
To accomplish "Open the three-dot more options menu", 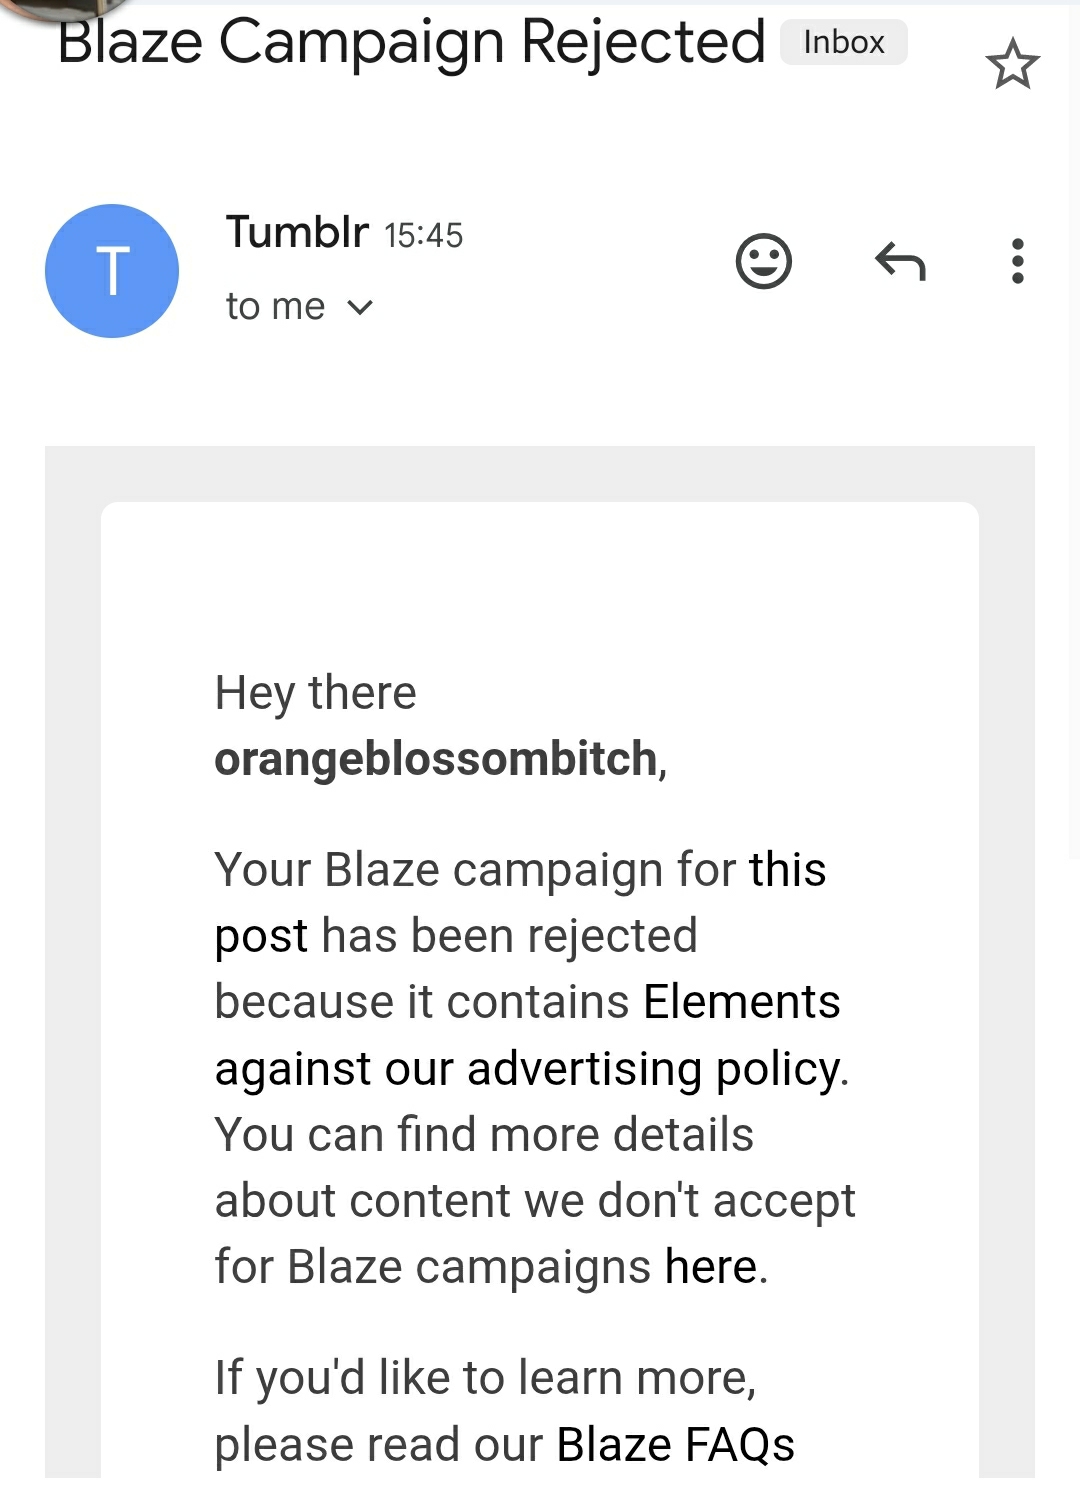I will [1017, 262].
